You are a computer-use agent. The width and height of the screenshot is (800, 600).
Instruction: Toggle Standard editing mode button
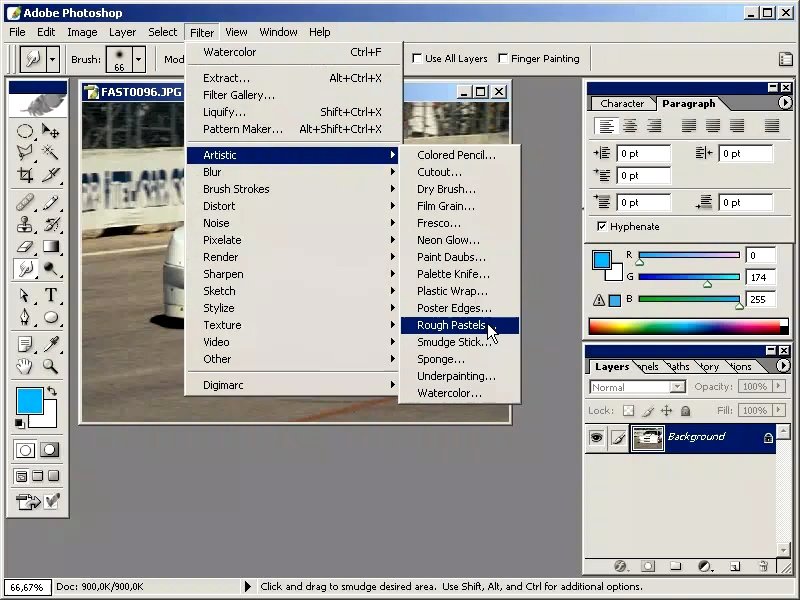pos(25,450)
